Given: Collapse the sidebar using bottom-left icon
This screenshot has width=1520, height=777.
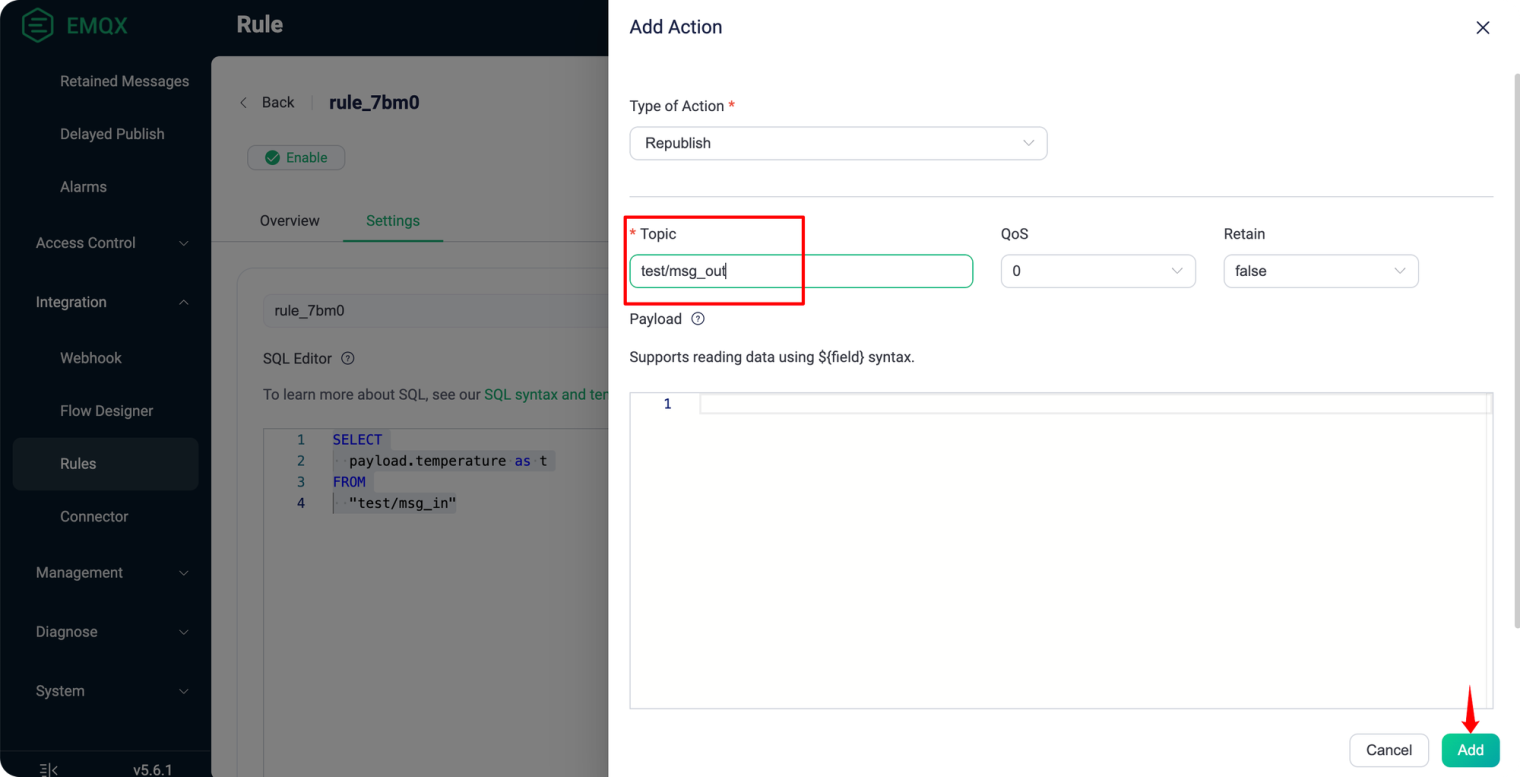Looking at the screenshot, I should coord(47,768).
